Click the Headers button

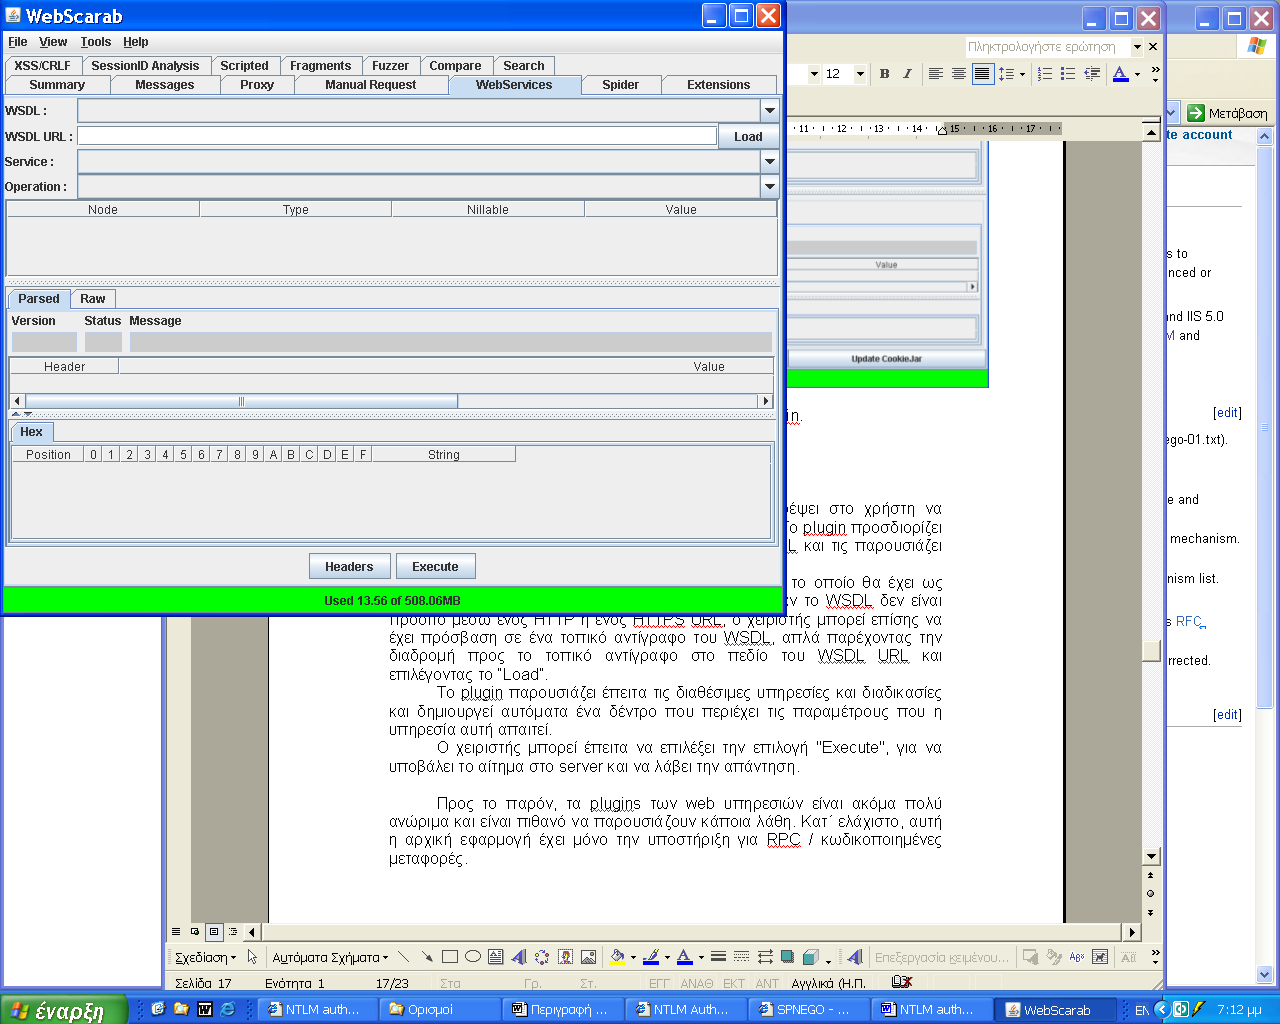pyautogui.click(x=349, y=567)
